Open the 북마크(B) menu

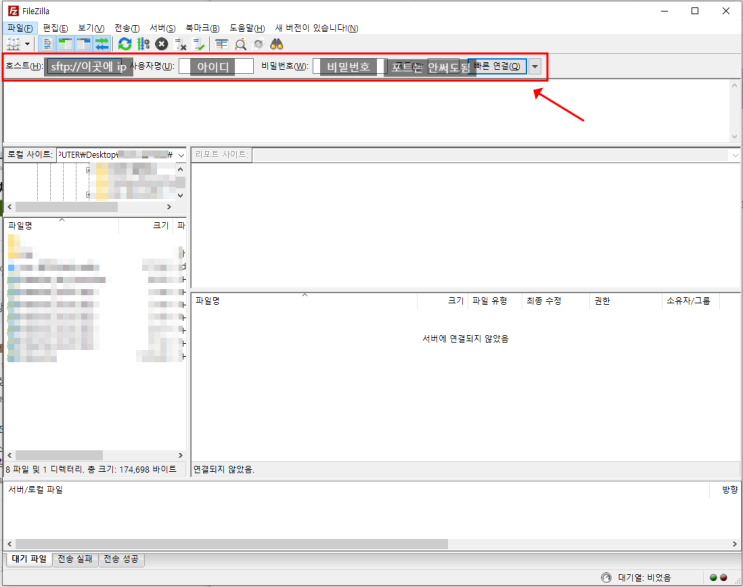[202, 28]
